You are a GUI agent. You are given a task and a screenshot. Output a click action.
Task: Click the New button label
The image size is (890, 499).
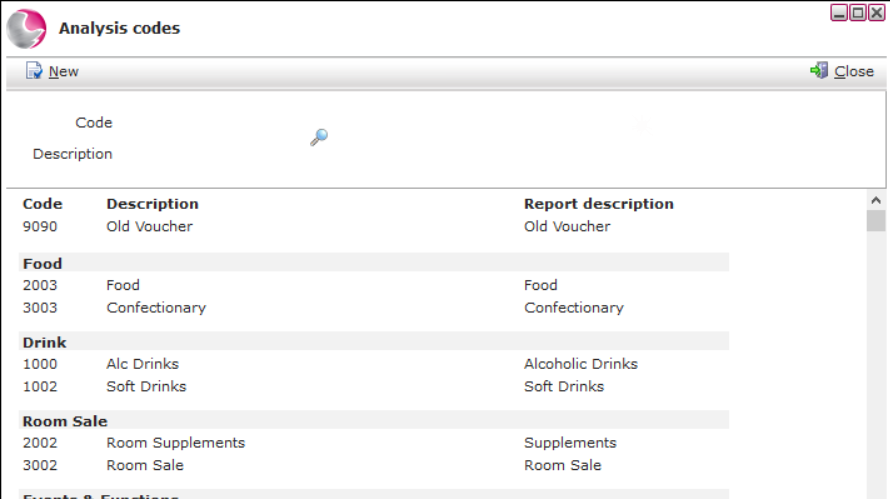pos(64,72)
